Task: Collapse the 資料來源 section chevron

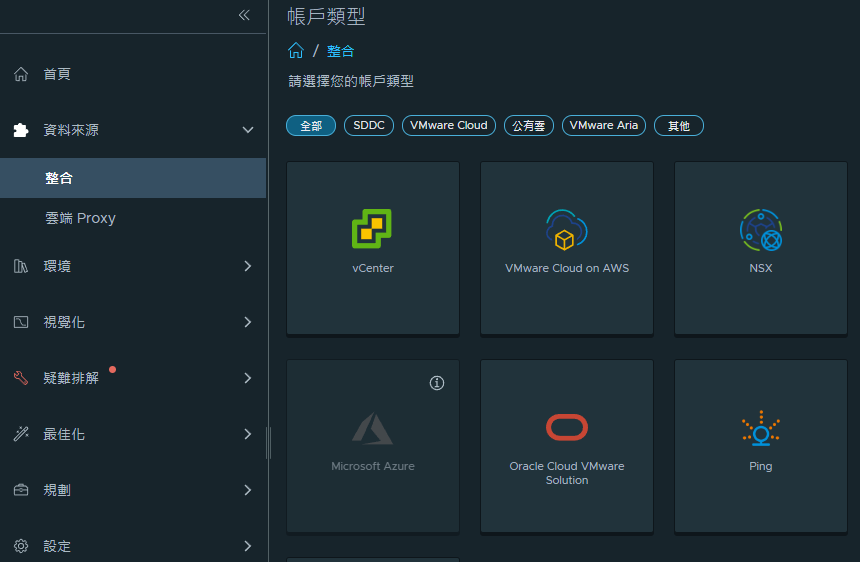Action: (x=248, y=130)
